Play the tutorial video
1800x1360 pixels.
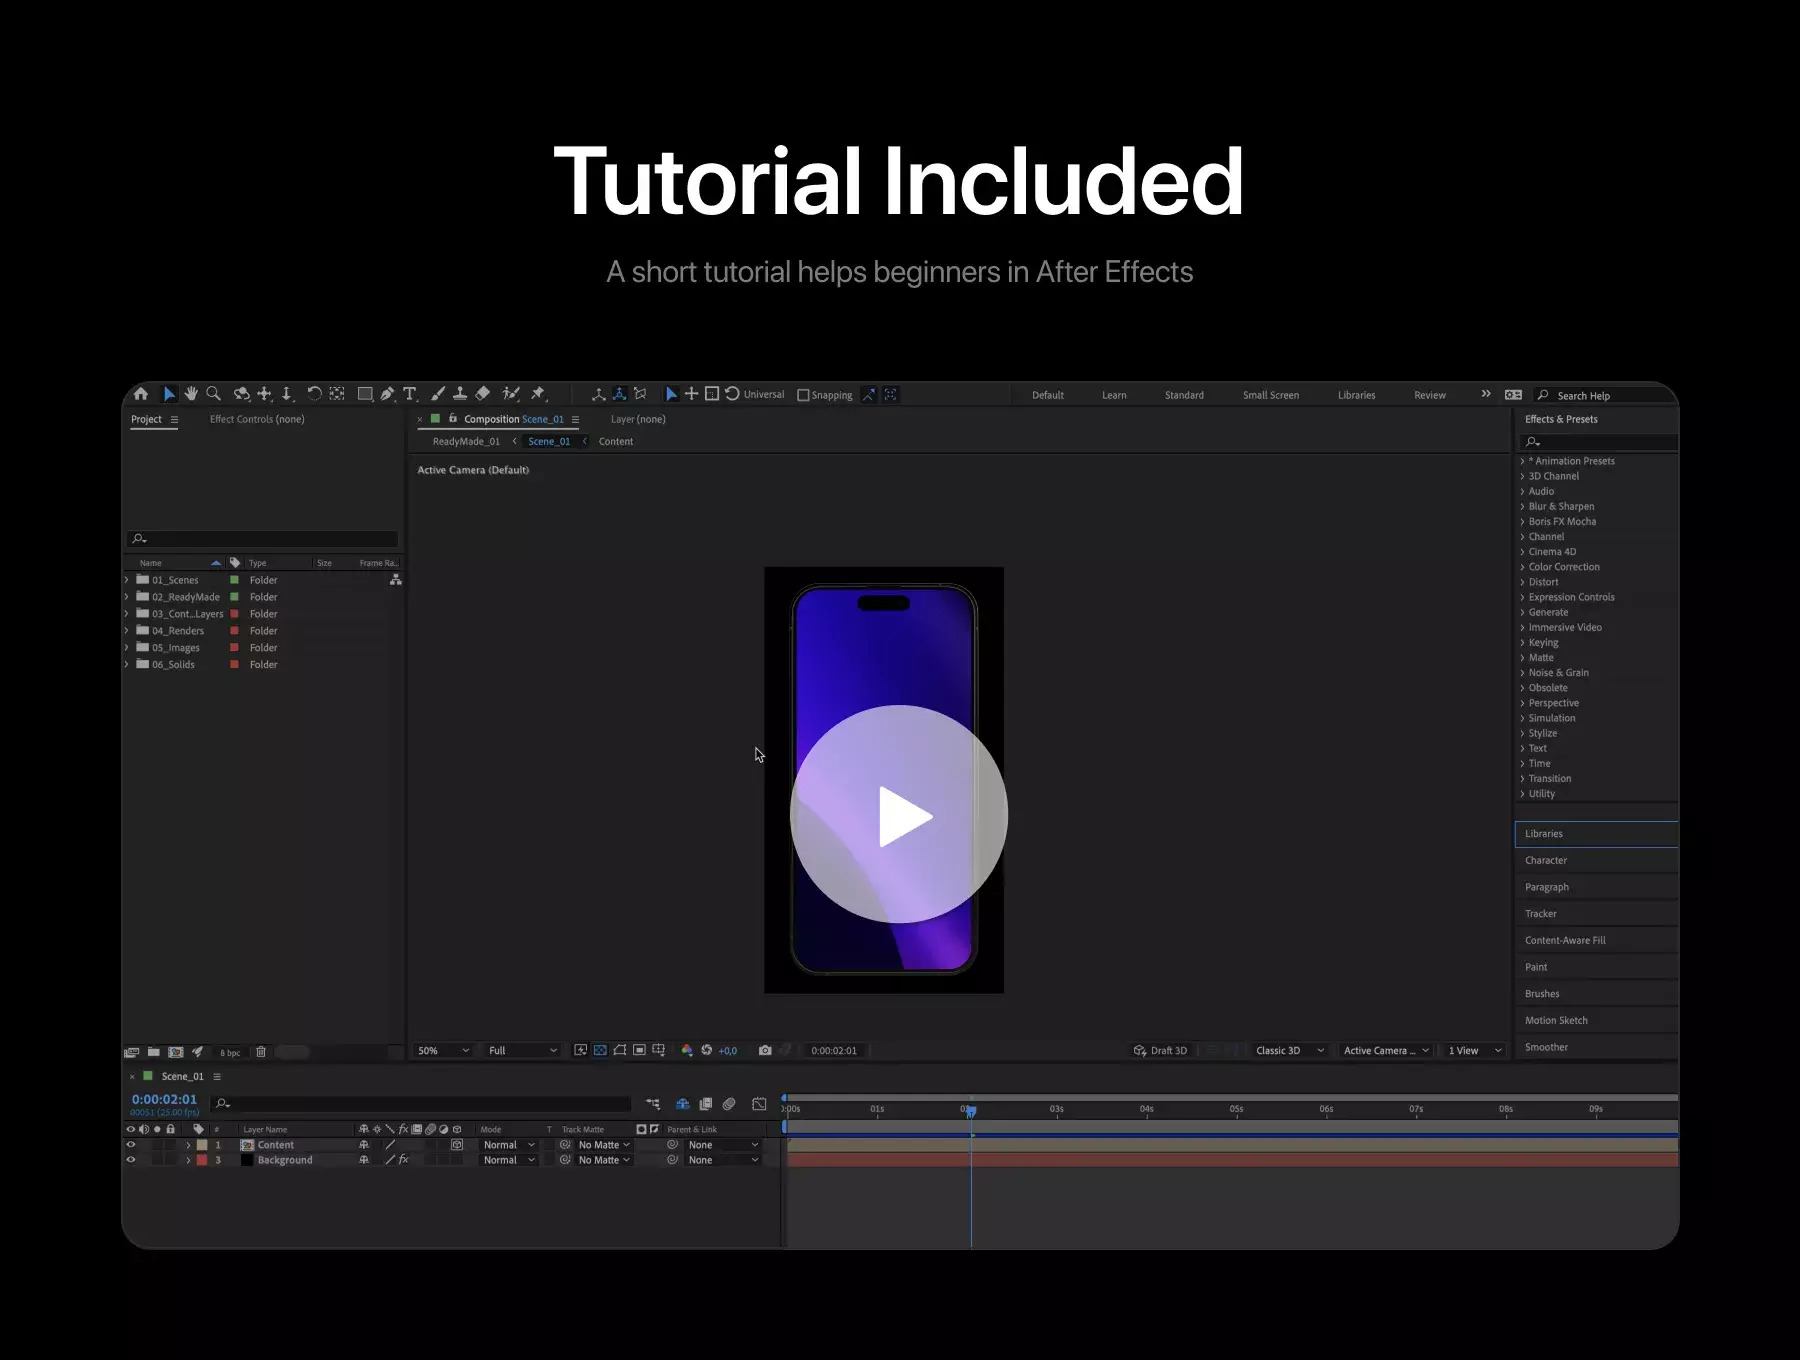coord(899,814)
